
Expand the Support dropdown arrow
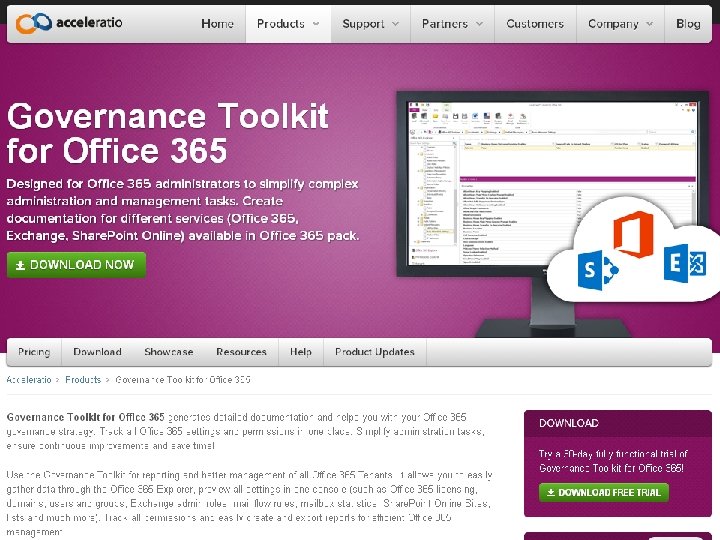click(x=395, y=24)
